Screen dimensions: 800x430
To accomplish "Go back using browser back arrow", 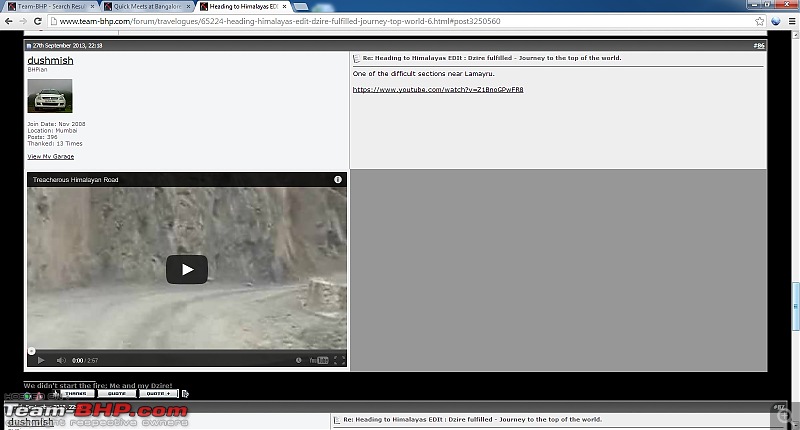I will (9, 21).
